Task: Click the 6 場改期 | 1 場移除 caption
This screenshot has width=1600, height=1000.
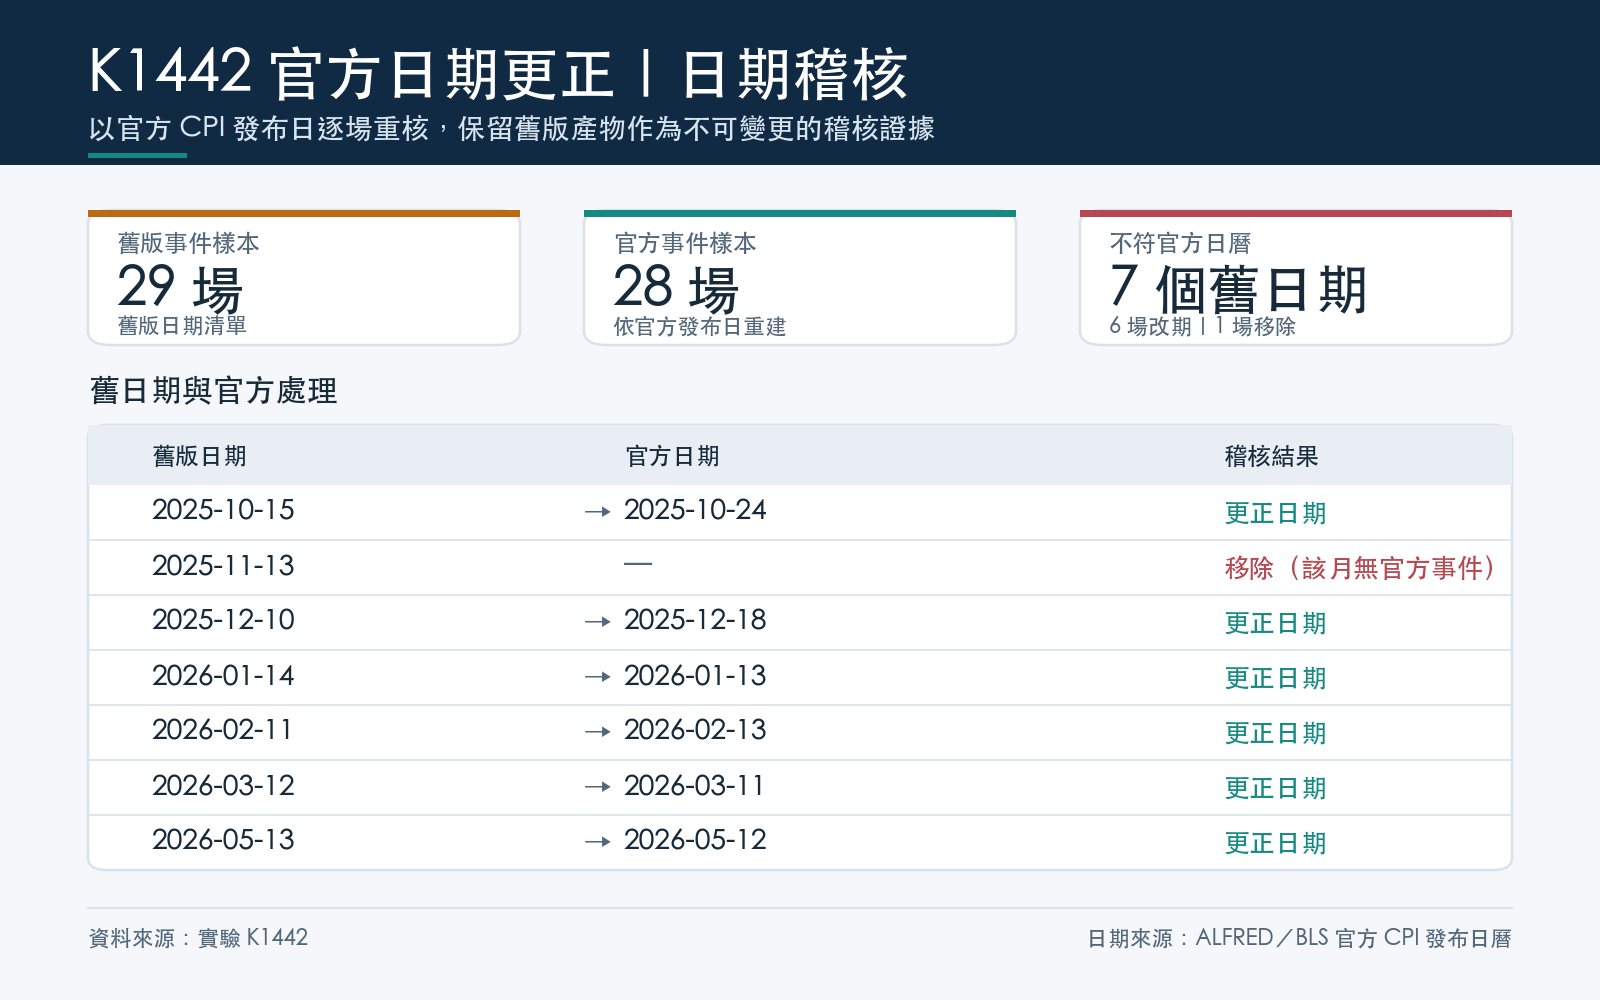Action: (x=1202, y=327)
